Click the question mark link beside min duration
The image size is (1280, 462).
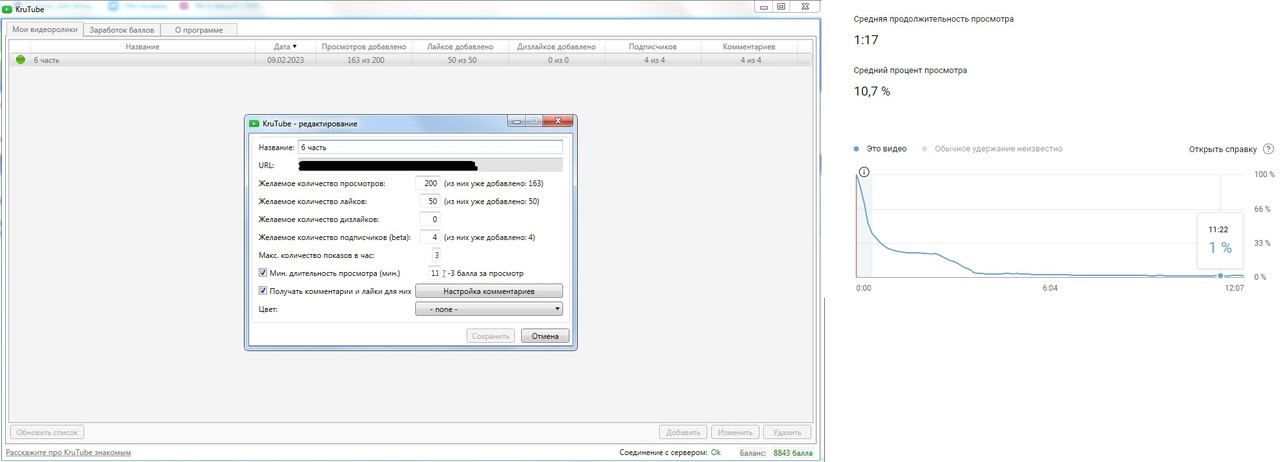pos(444,272)
